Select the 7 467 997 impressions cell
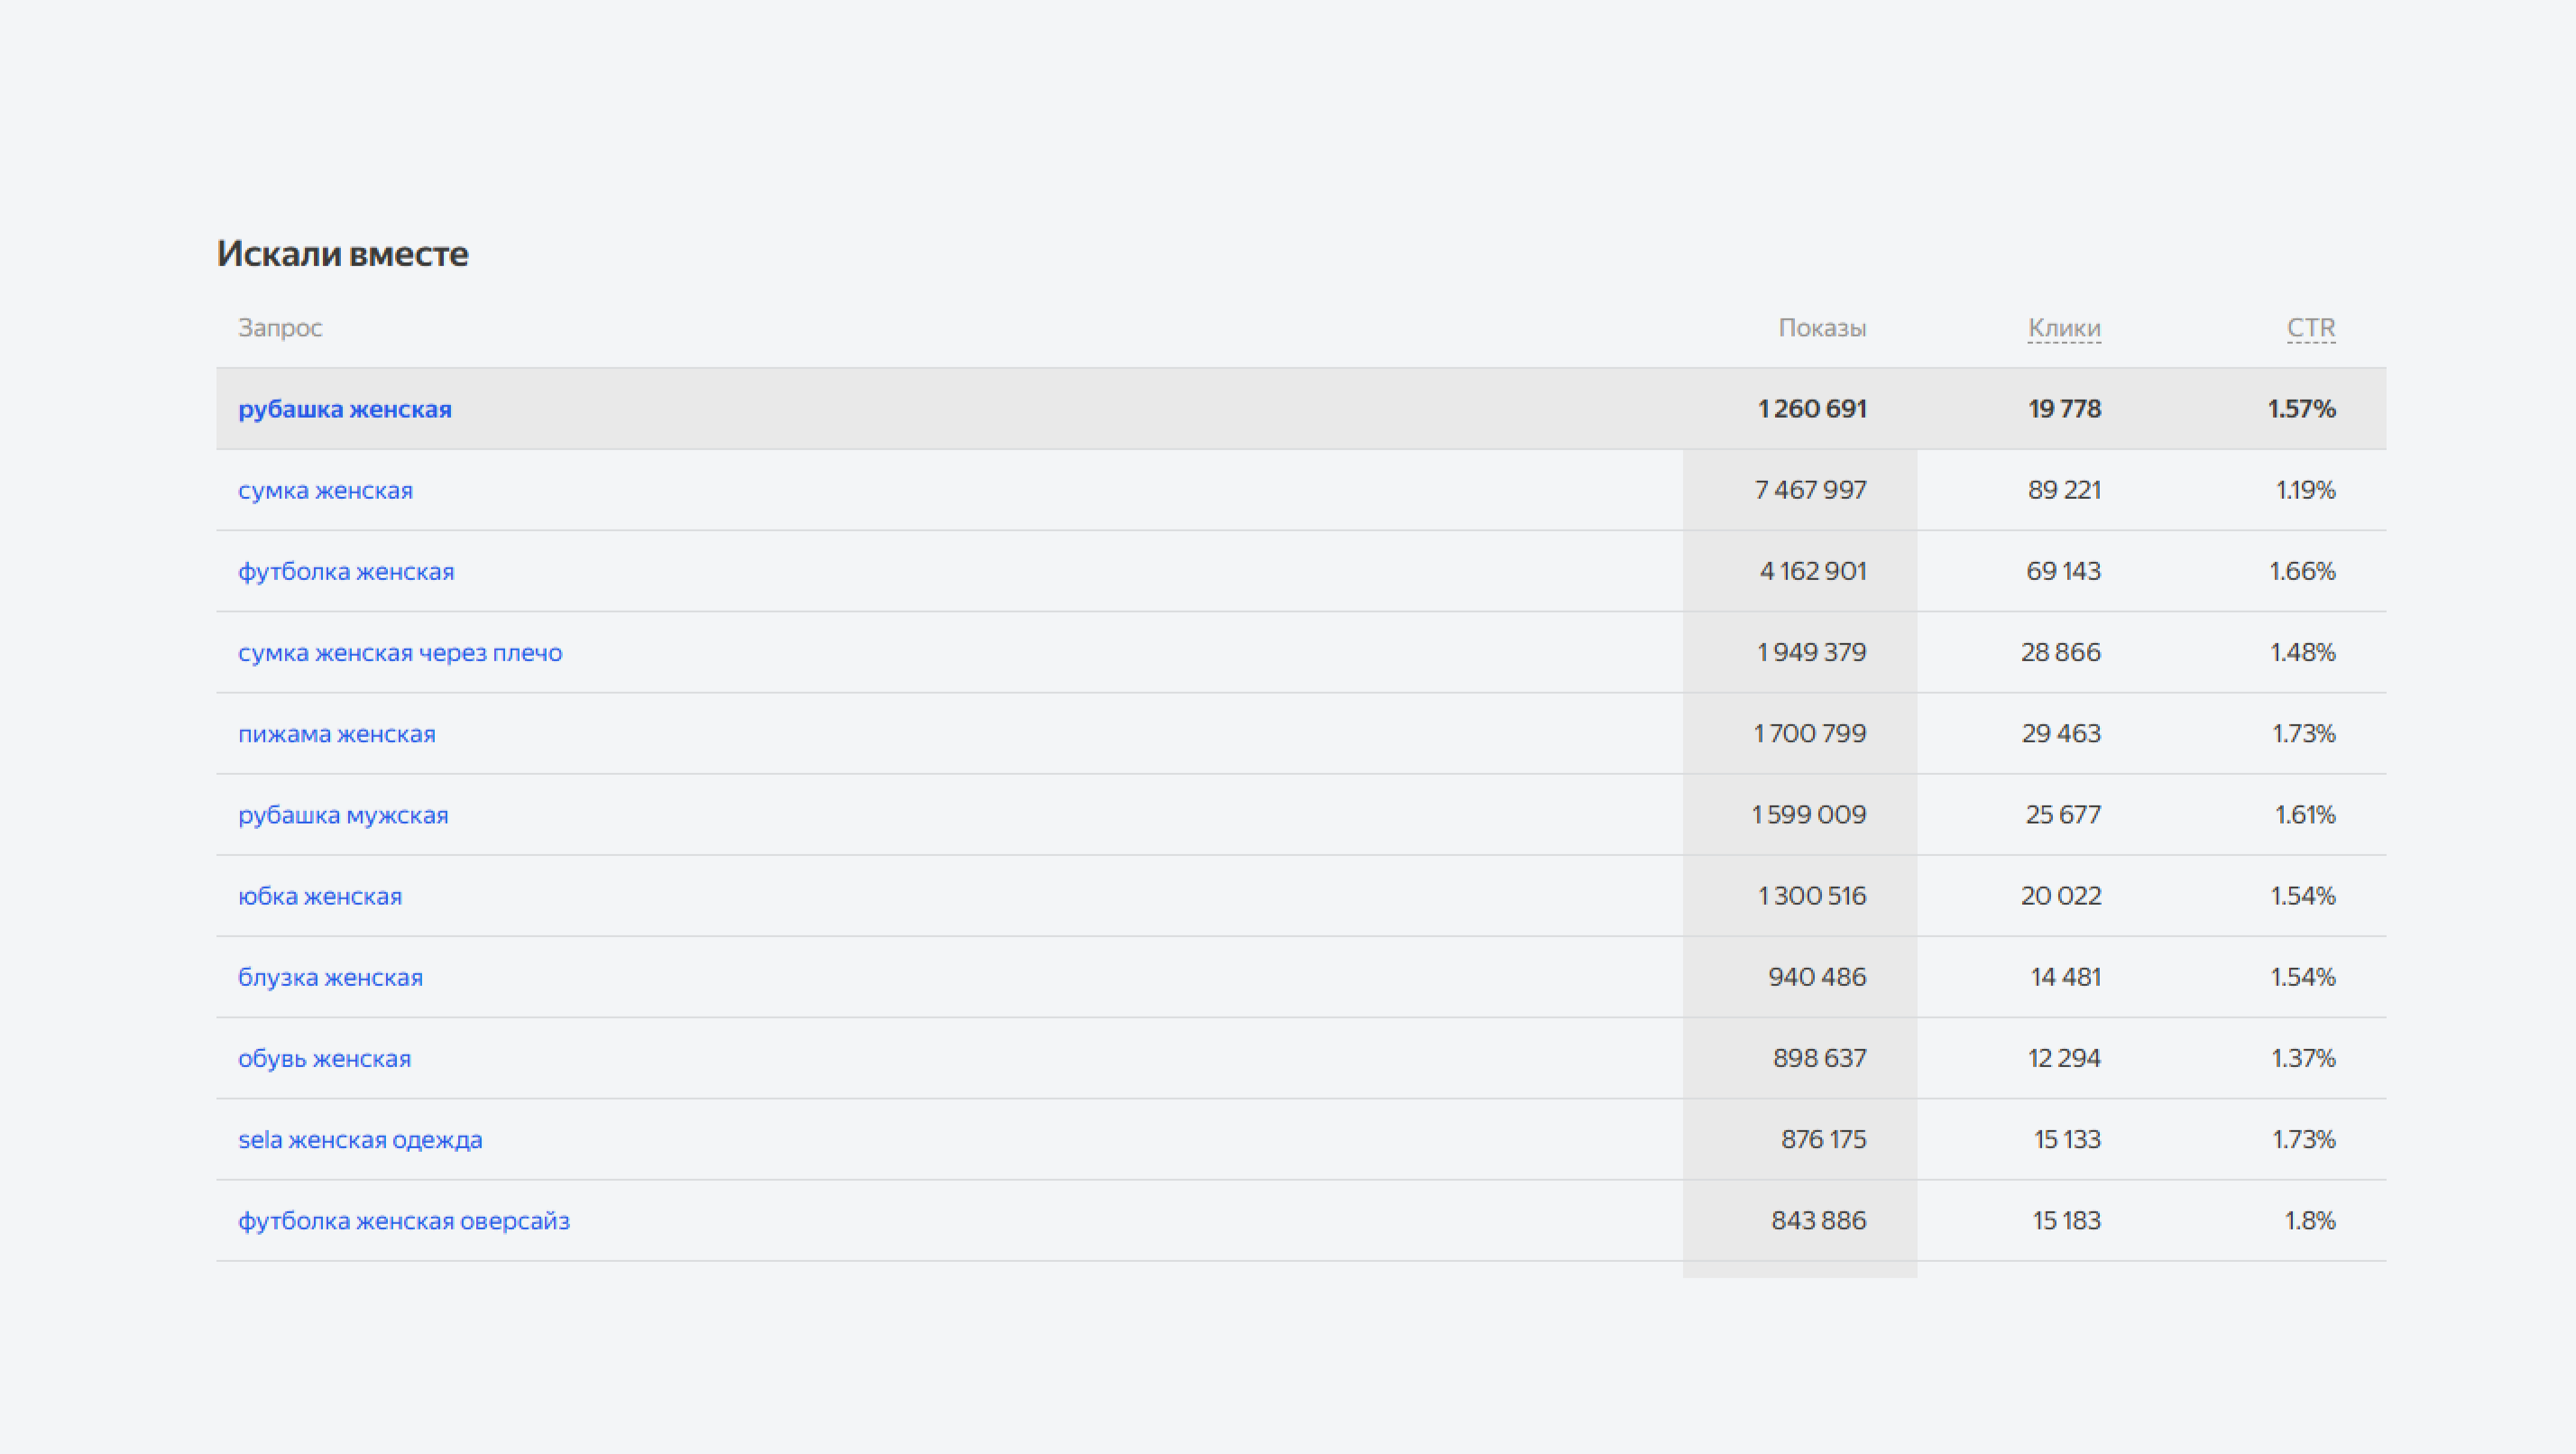The image size is (2576, 1454). click(x=1810, y=490)
